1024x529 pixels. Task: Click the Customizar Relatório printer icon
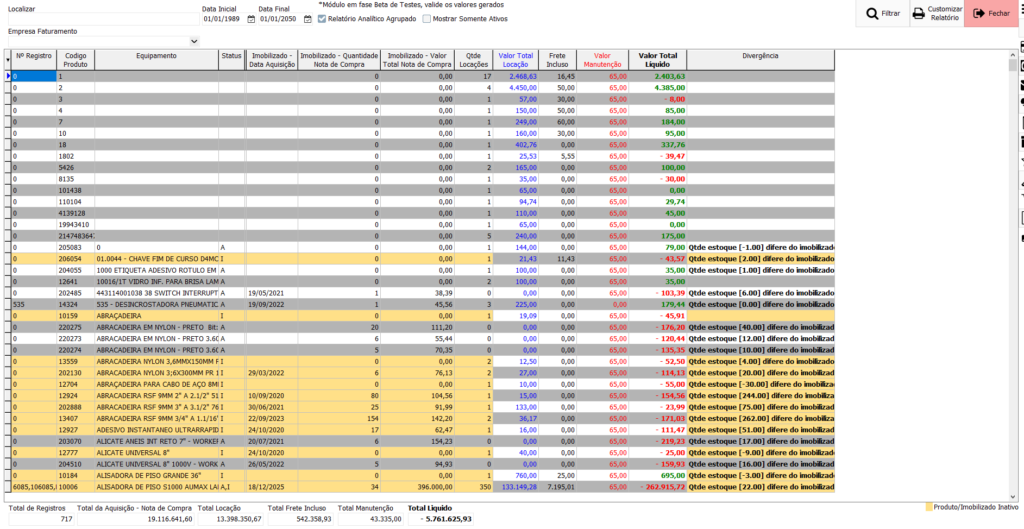[x=918, y=14]
